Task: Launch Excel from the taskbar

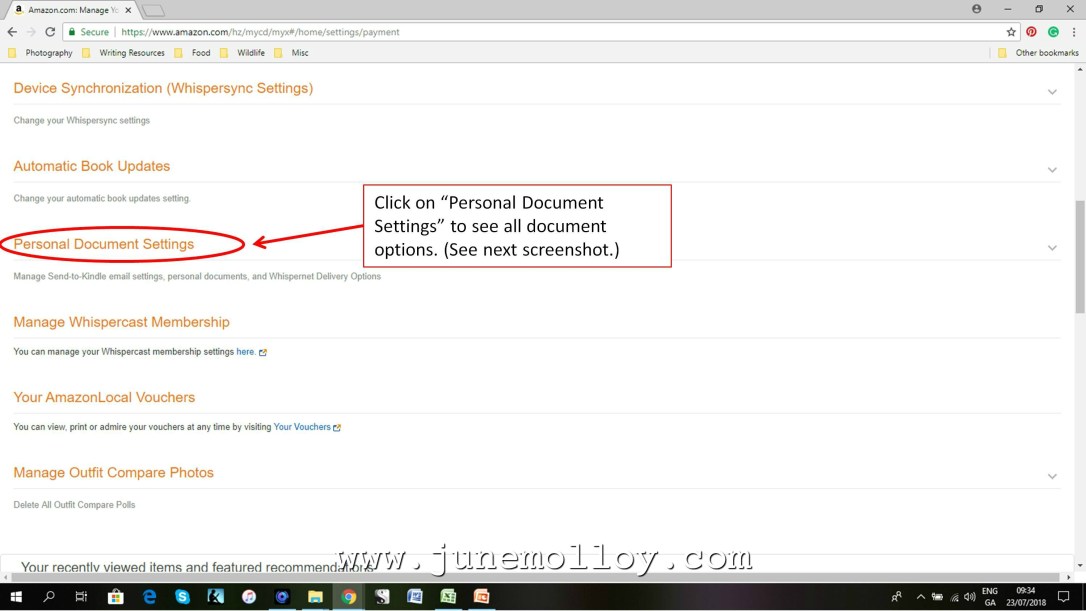Action: coord(448,597)
